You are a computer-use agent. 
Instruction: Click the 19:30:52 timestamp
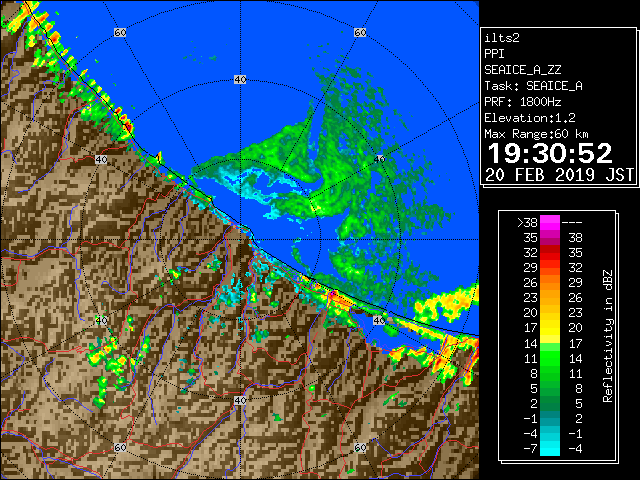tap(550, 153)
